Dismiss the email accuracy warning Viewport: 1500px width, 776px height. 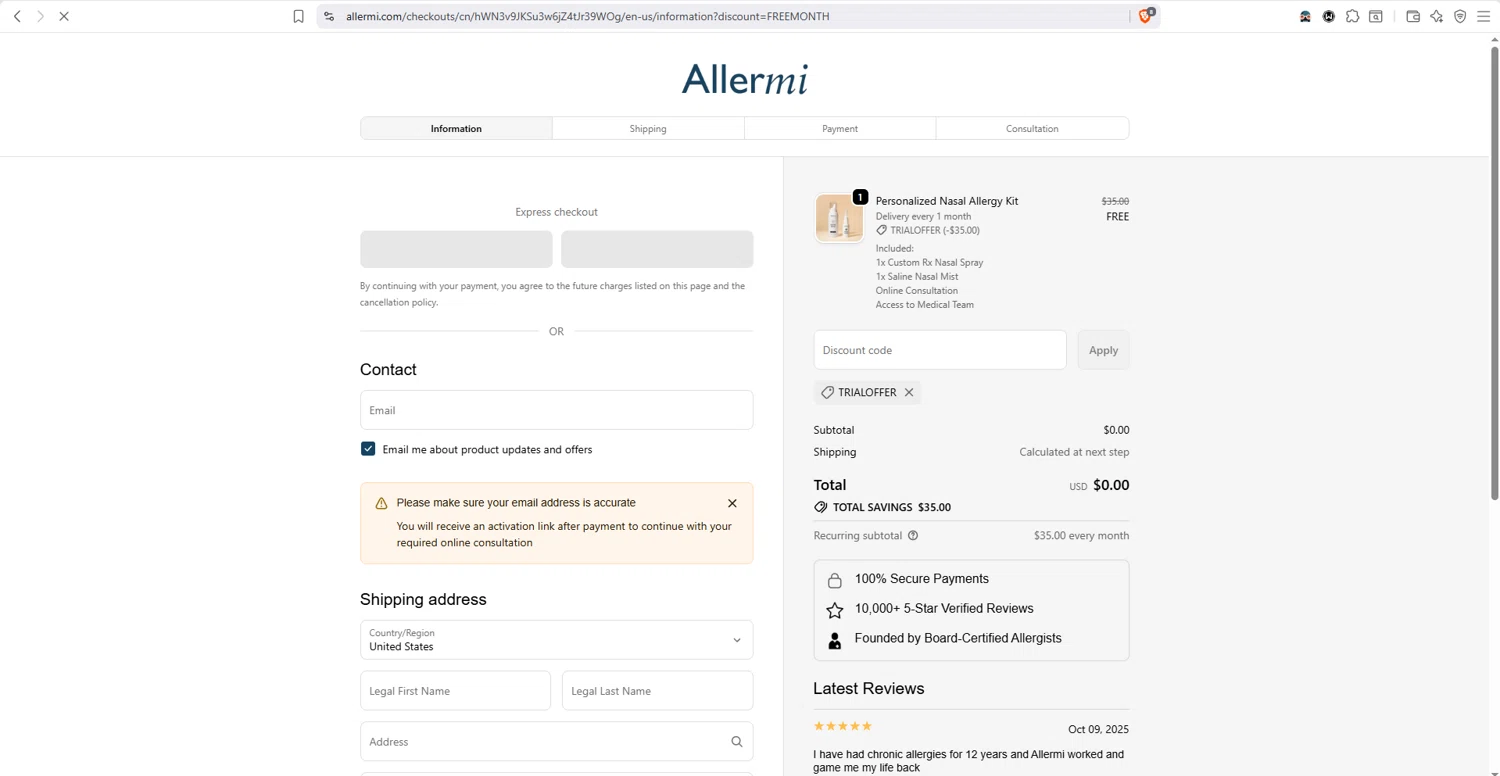pos(732,503)
